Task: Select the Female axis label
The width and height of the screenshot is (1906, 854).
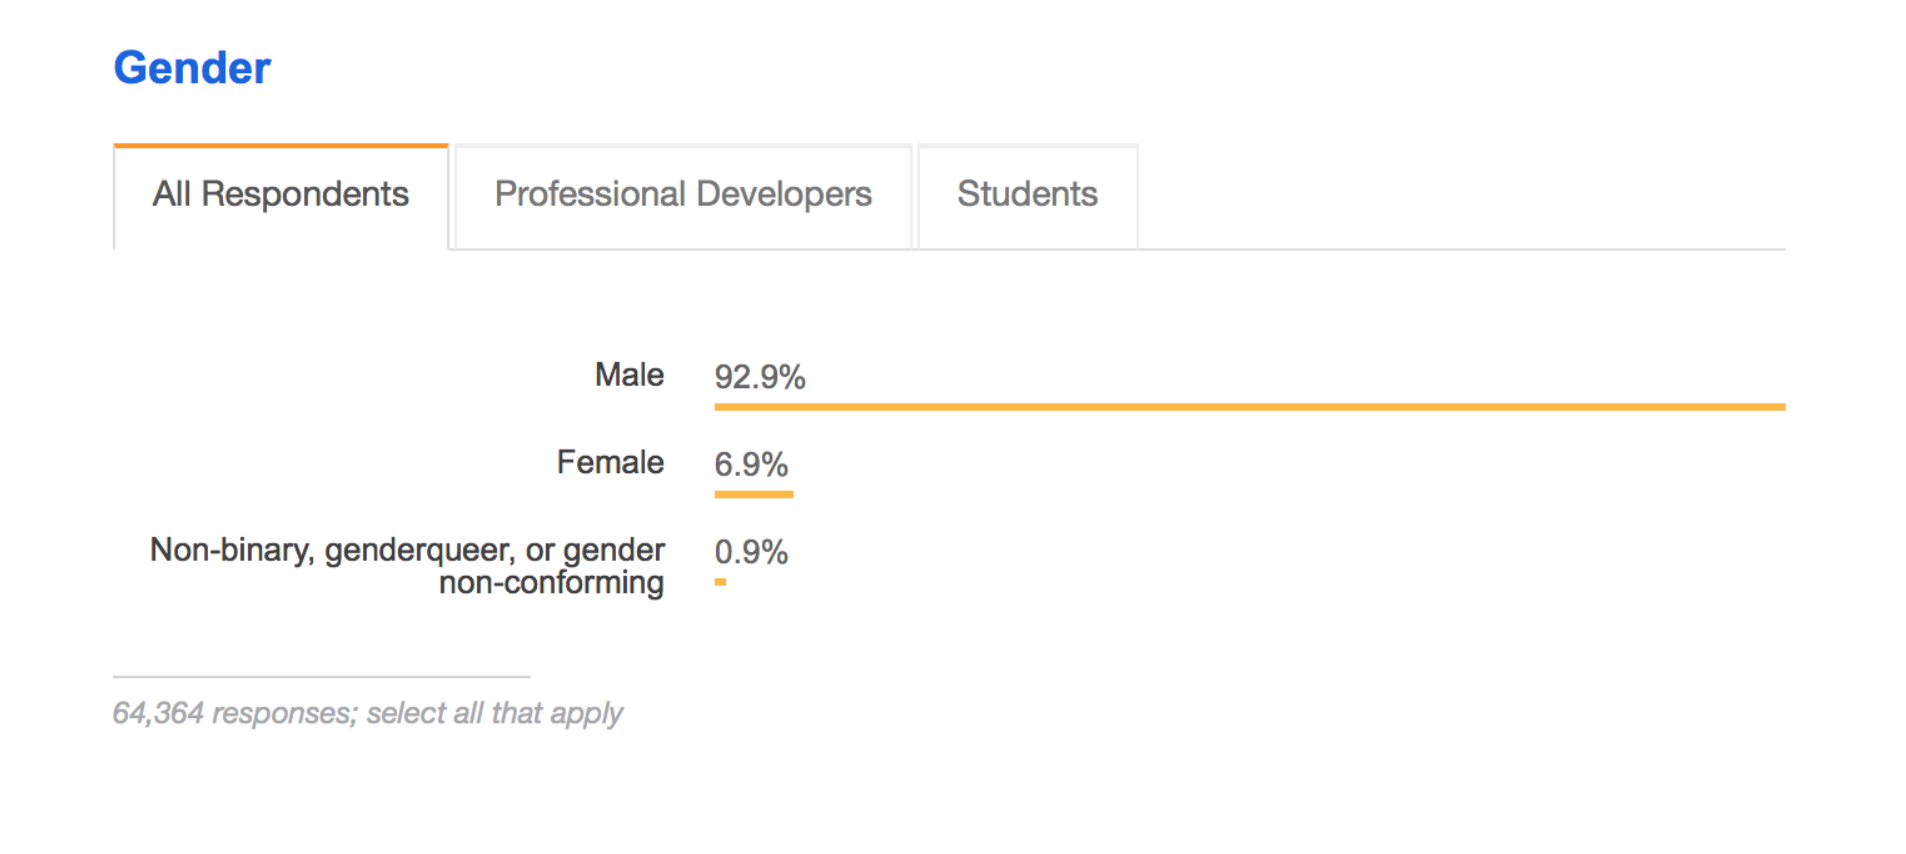Action: [610, 462]
